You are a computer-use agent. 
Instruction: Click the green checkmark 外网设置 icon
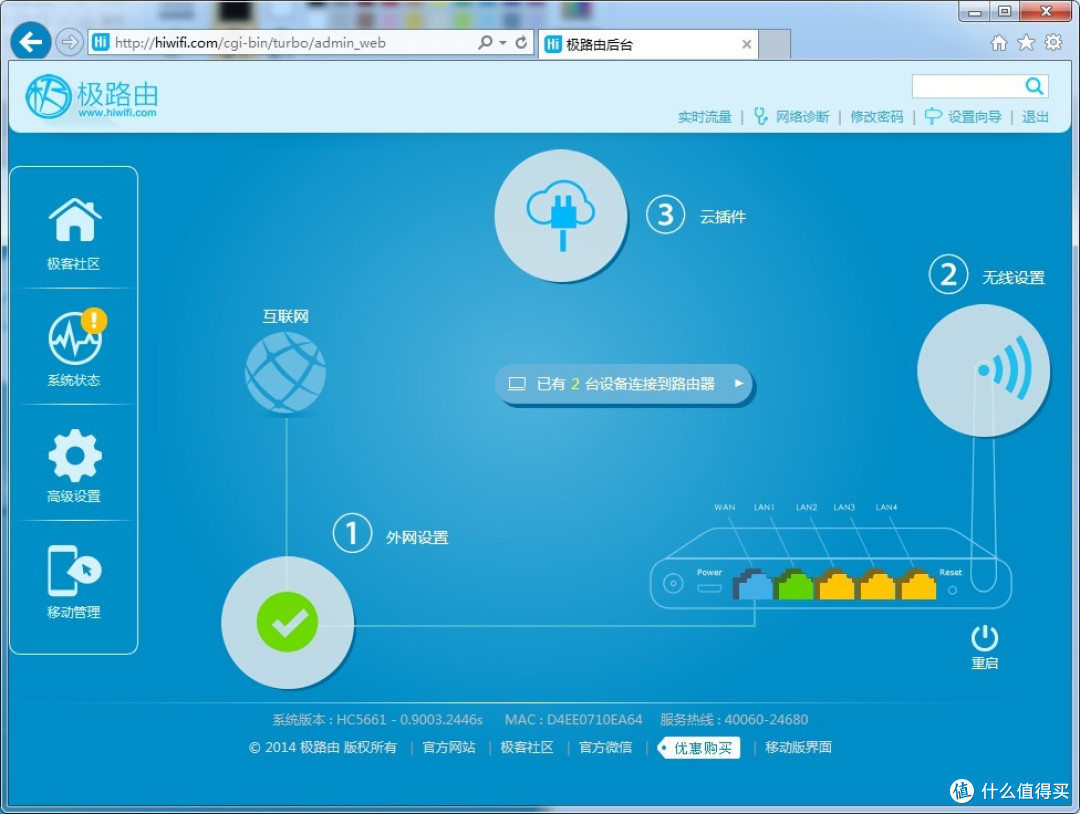[x=287, y=623]
